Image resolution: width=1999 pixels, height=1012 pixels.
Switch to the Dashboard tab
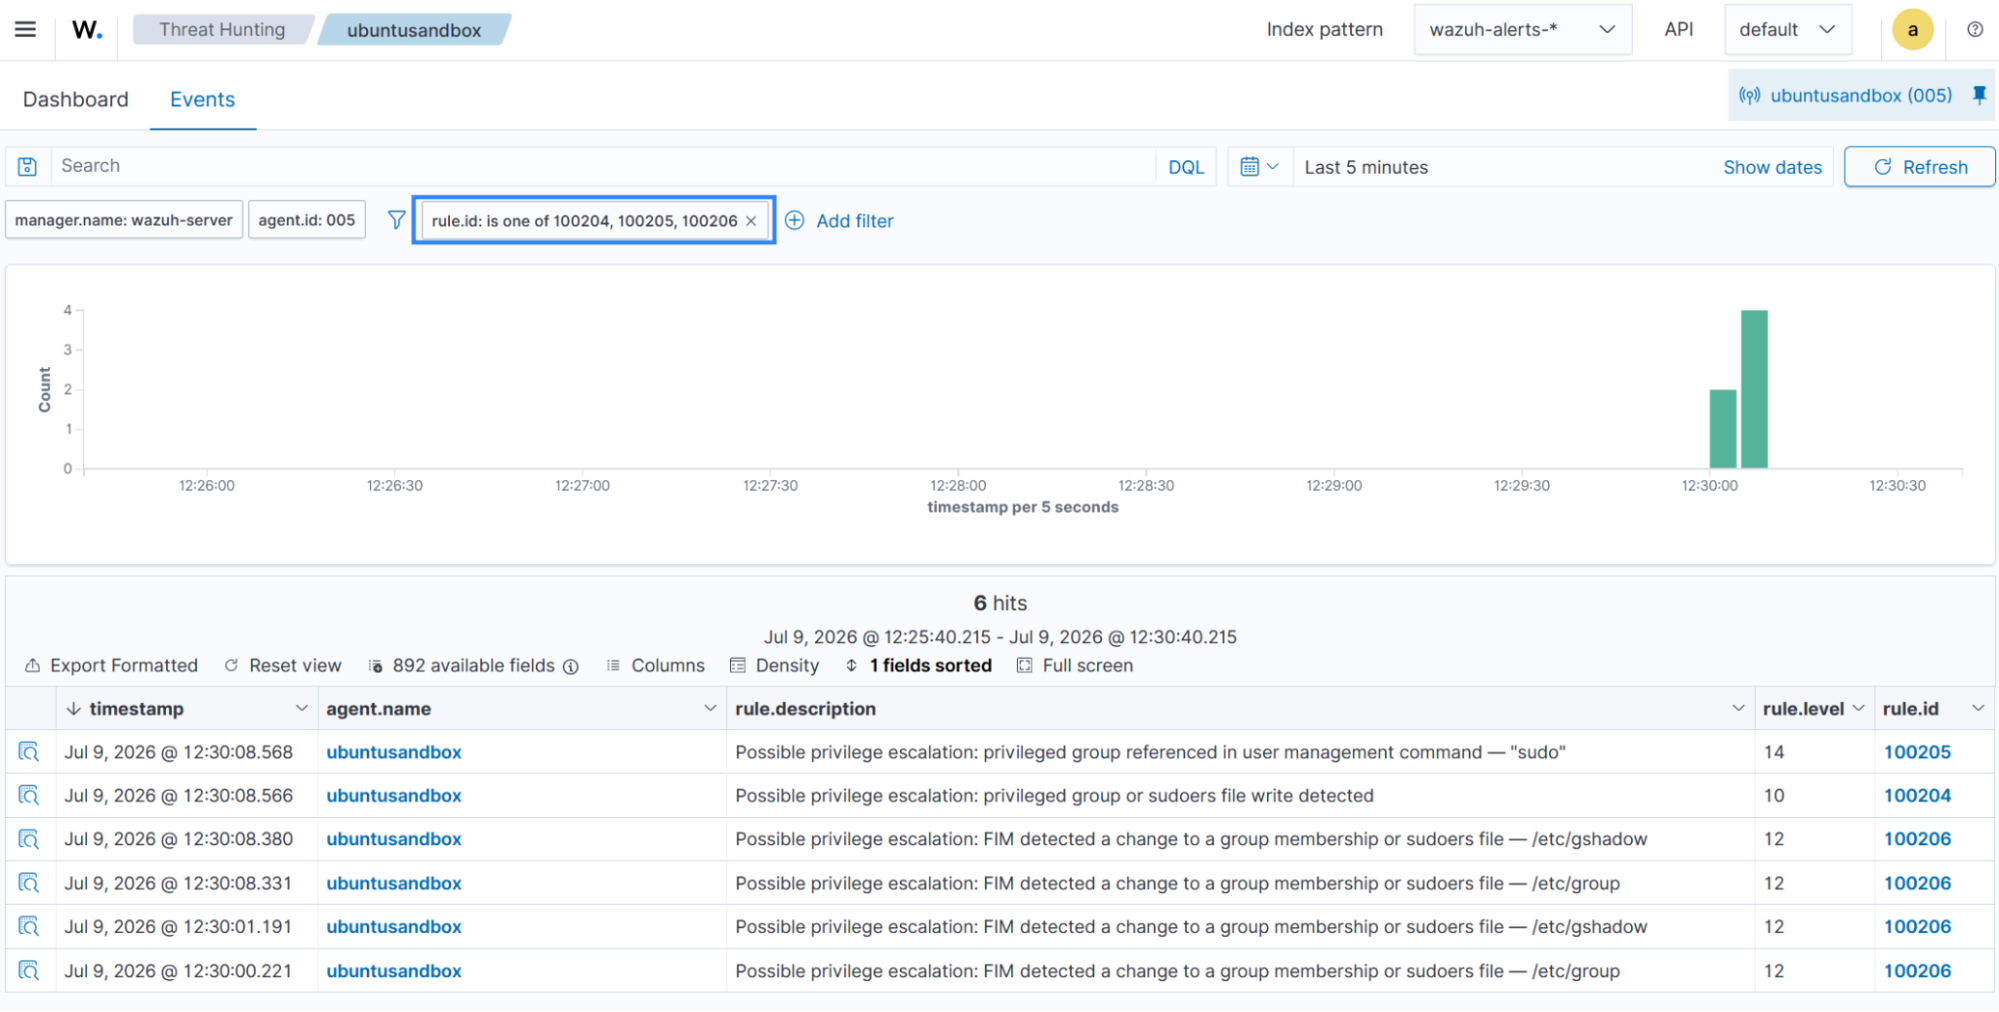point(76,99)
